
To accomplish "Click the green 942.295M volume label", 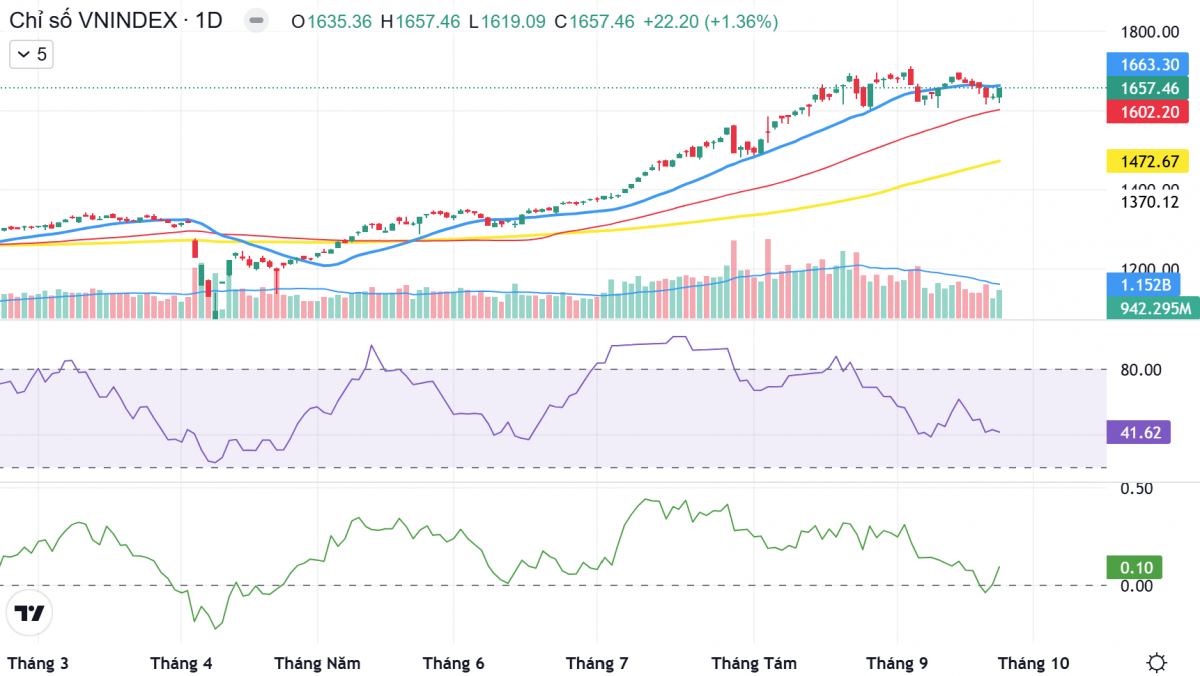I will (1152, 308).
